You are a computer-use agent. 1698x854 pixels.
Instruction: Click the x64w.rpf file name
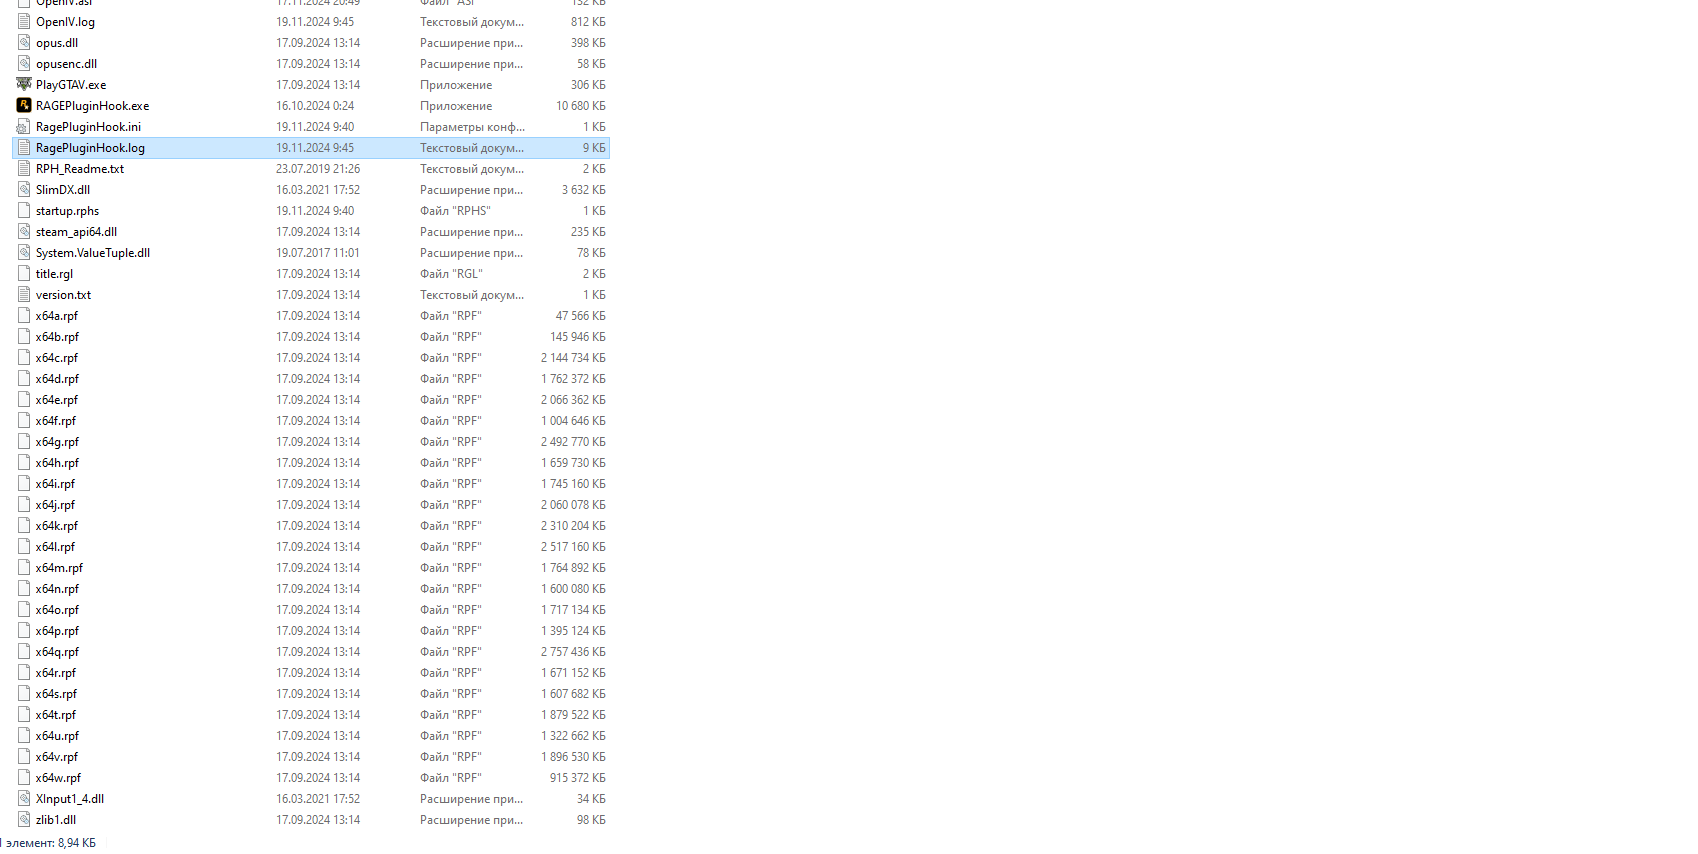point(58,778)
